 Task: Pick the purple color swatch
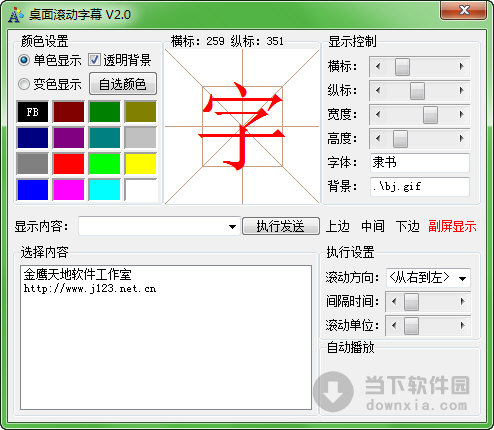tap(69, 138)
